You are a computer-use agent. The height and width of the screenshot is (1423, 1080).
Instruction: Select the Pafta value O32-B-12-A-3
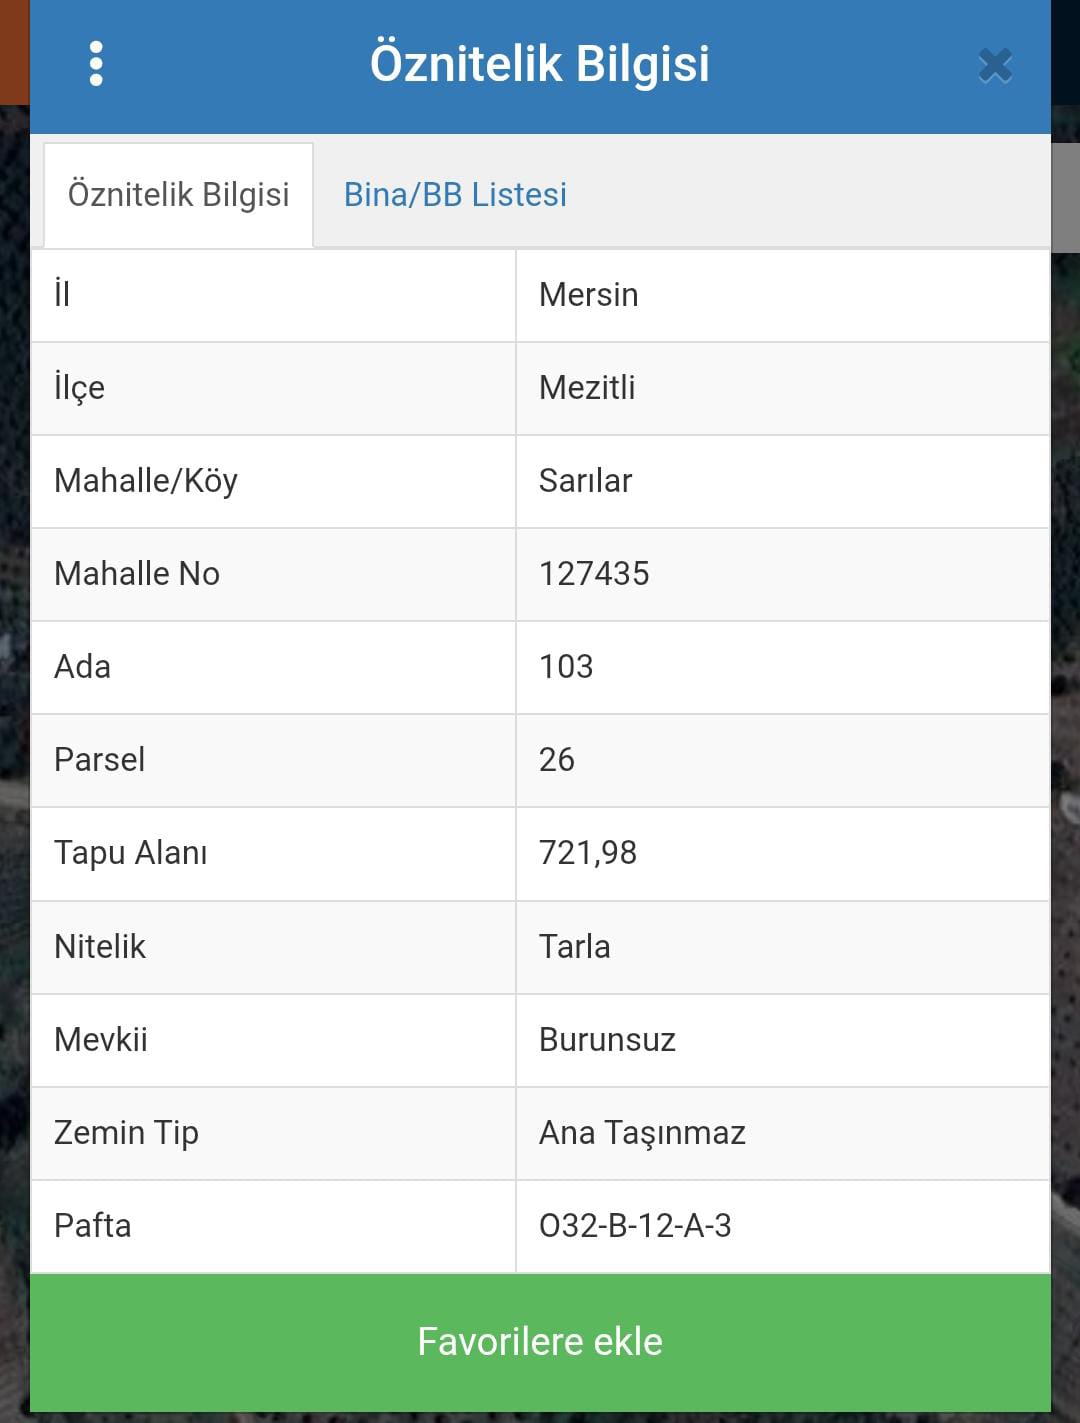(x=635, y=1226)
